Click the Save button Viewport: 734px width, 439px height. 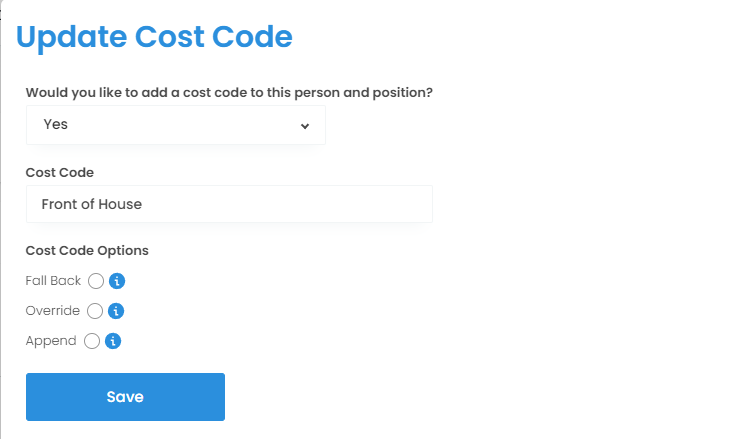pos(125,397)
